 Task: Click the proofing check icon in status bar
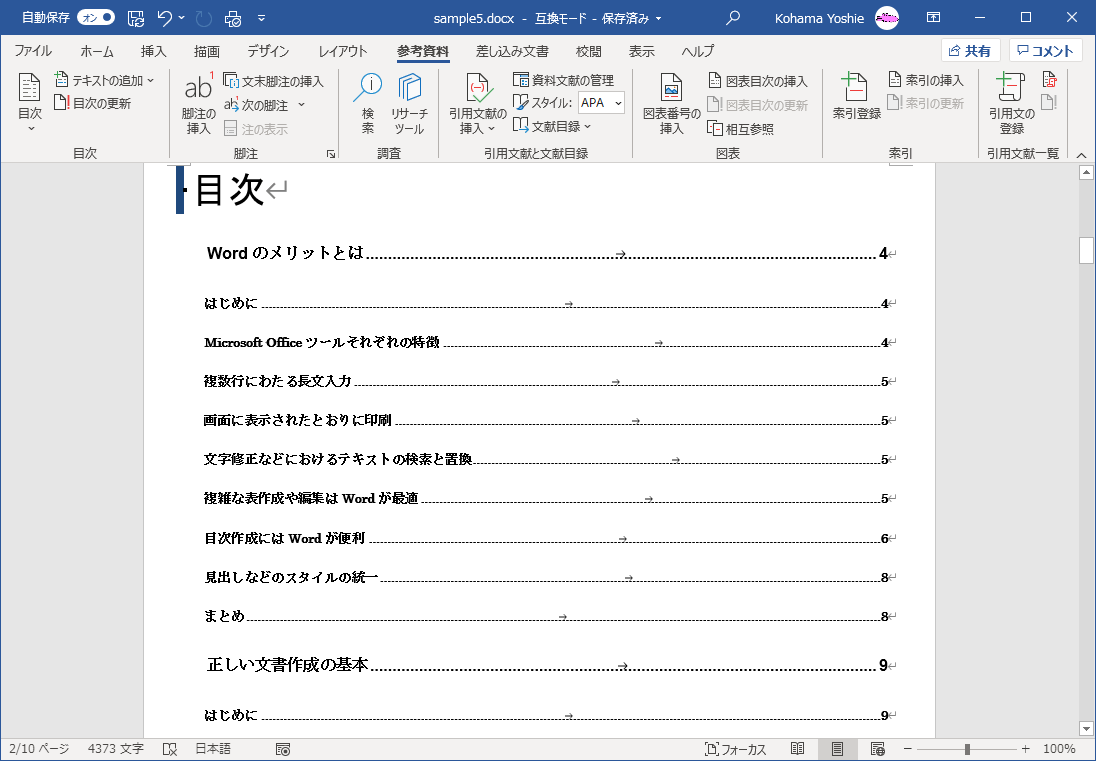pos(170,749)
